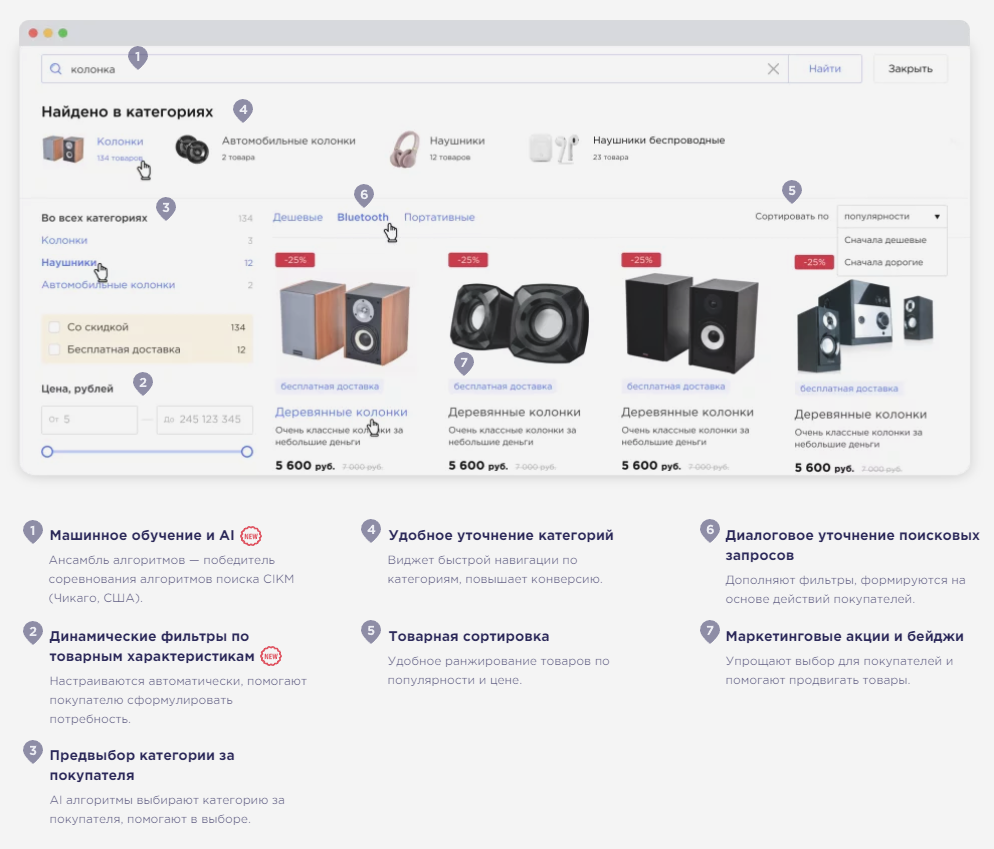
Task: Open Наушники беспроводные category
Action: pos(659,140)
